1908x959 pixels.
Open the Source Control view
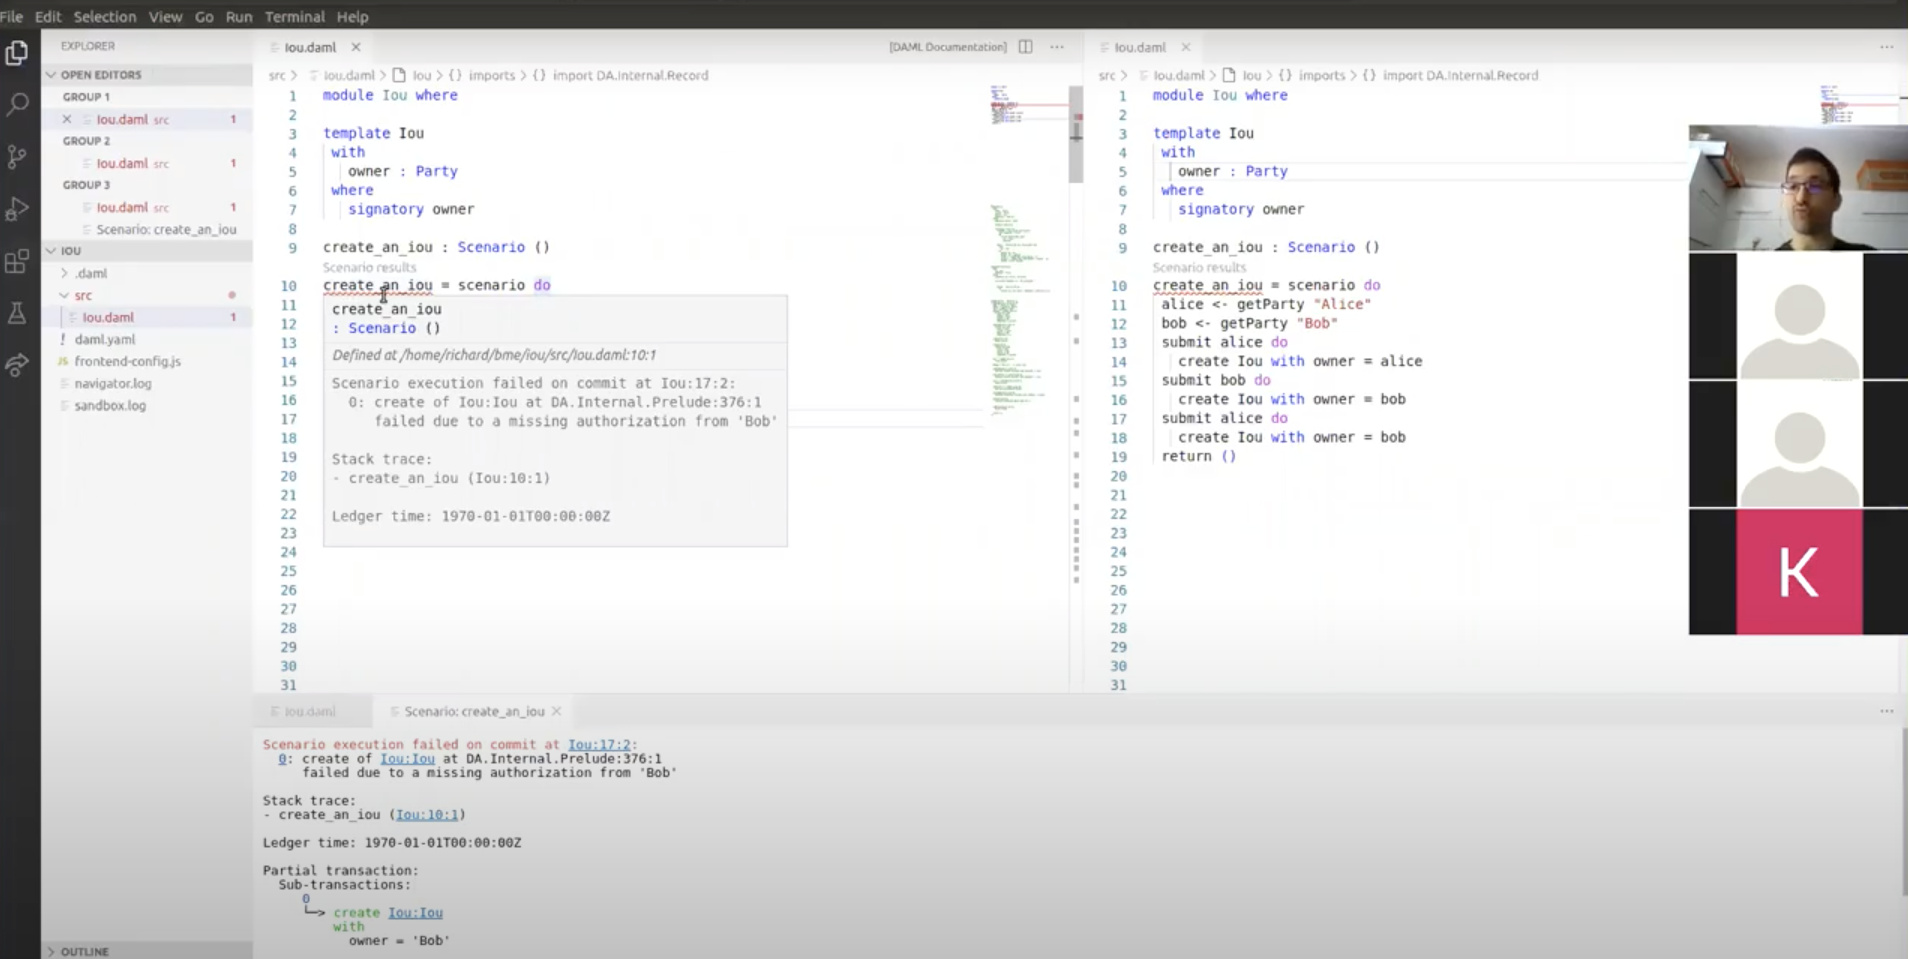17,157
